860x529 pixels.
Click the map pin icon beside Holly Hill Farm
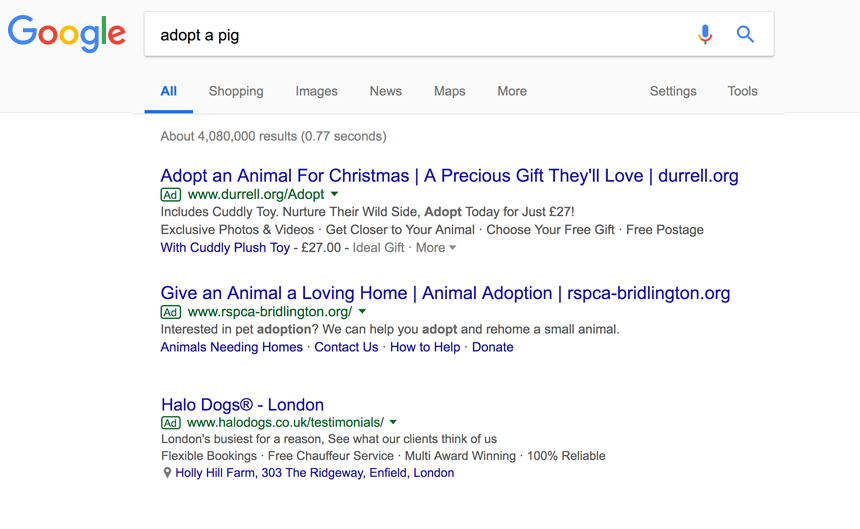pyautogui.click(x=167, y=473)
